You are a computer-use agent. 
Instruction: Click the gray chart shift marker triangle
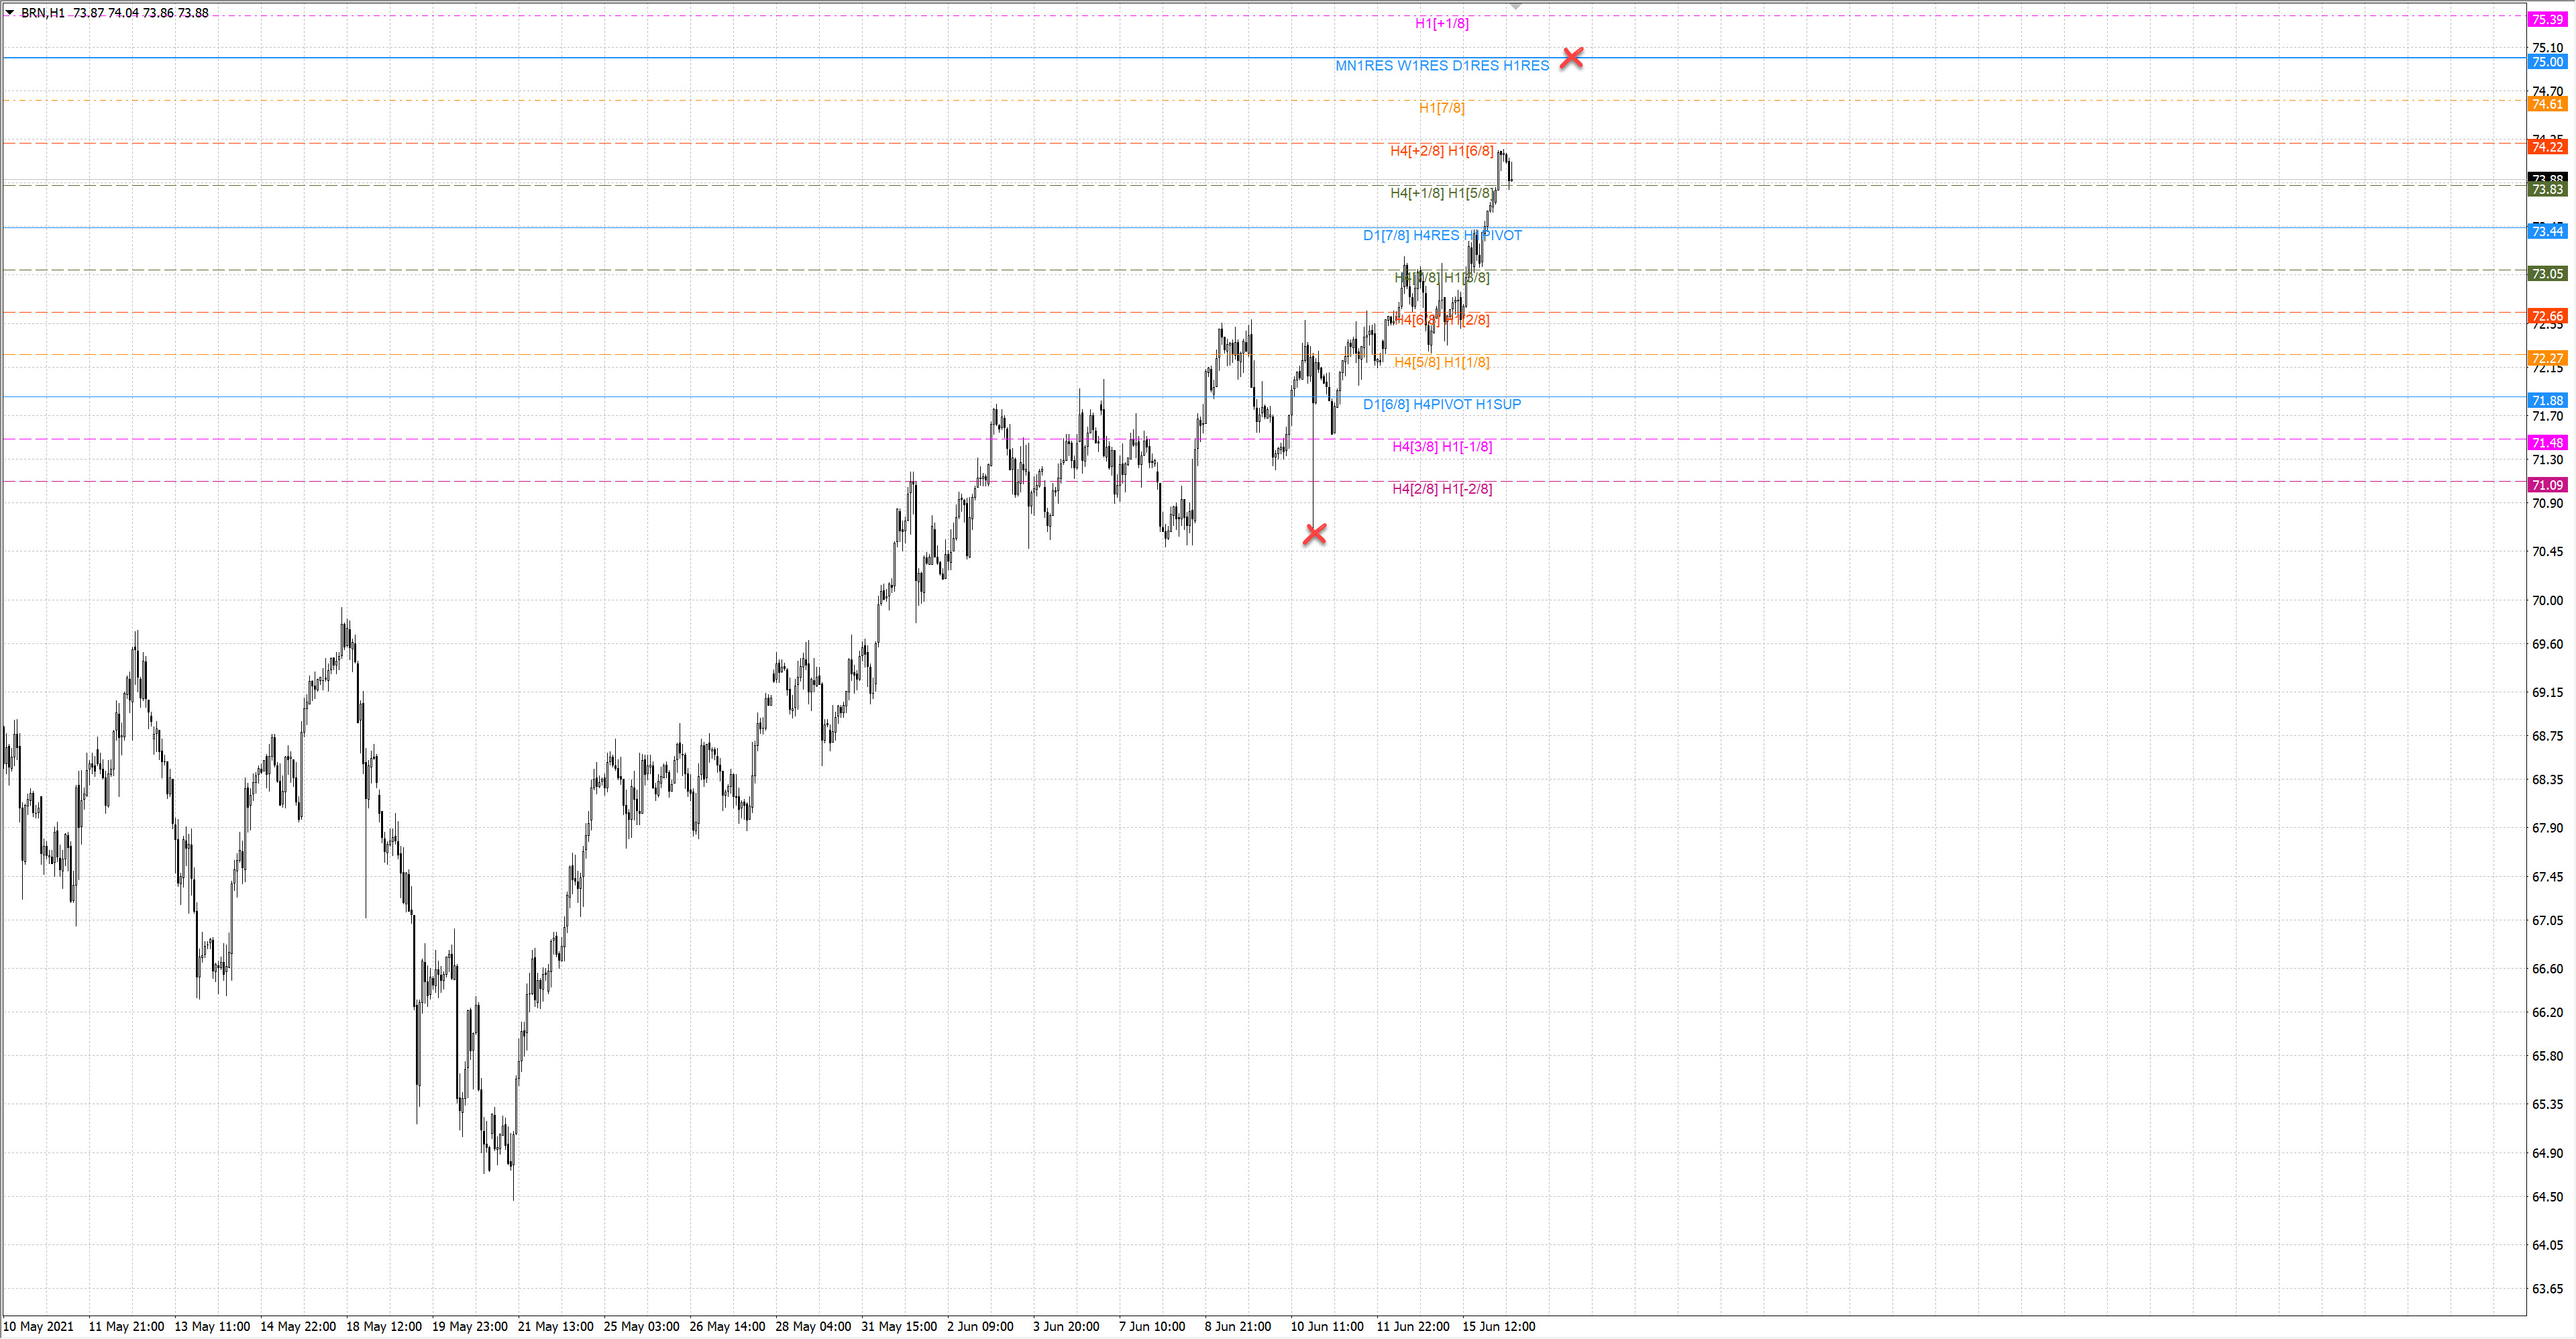point(1515,6)
